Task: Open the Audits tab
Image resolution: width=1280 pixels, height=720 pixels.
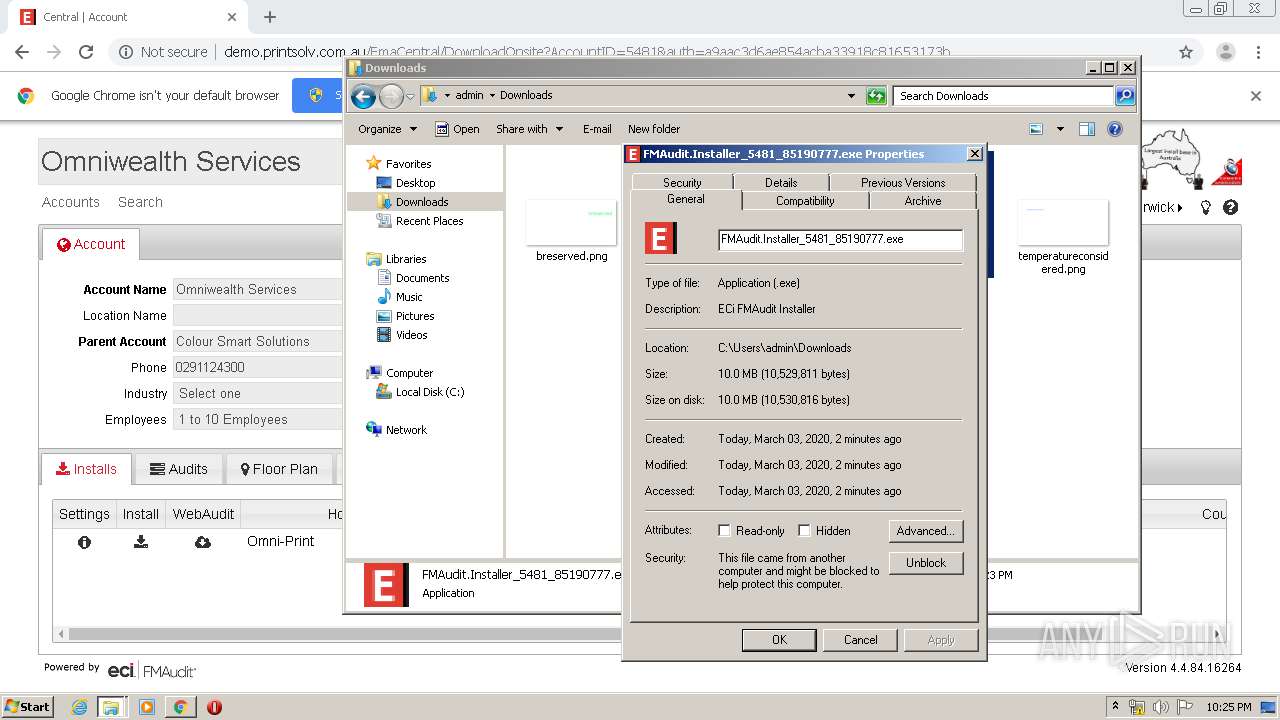Action: coord(178,469)
